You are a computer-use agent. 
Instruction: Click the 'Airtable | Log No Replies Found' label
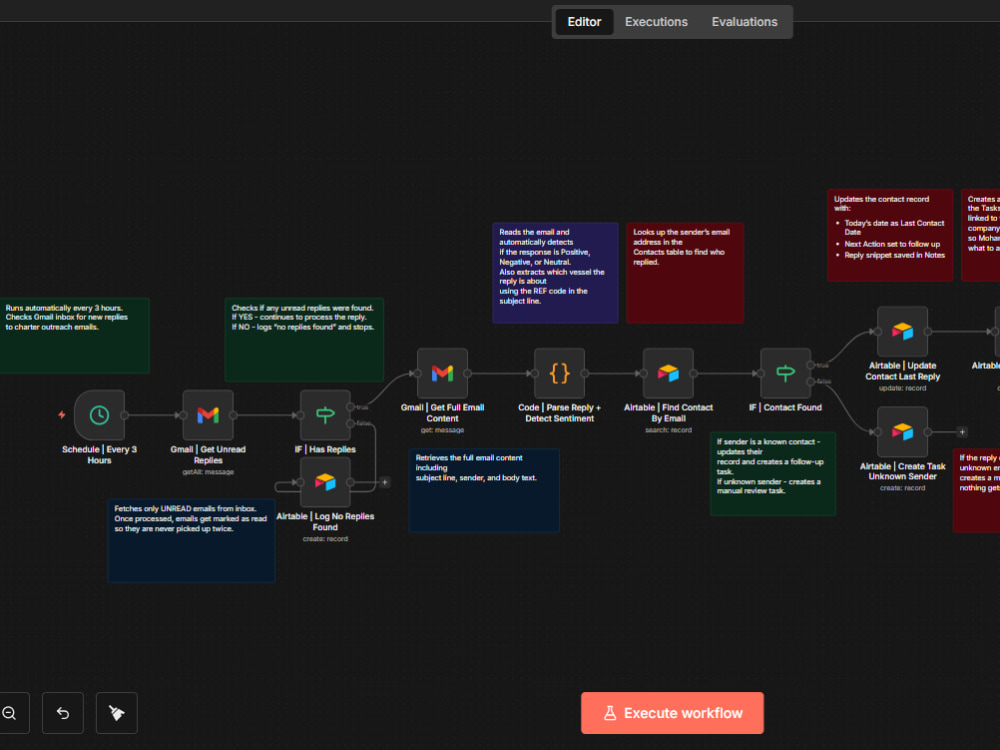click(325, 522)
